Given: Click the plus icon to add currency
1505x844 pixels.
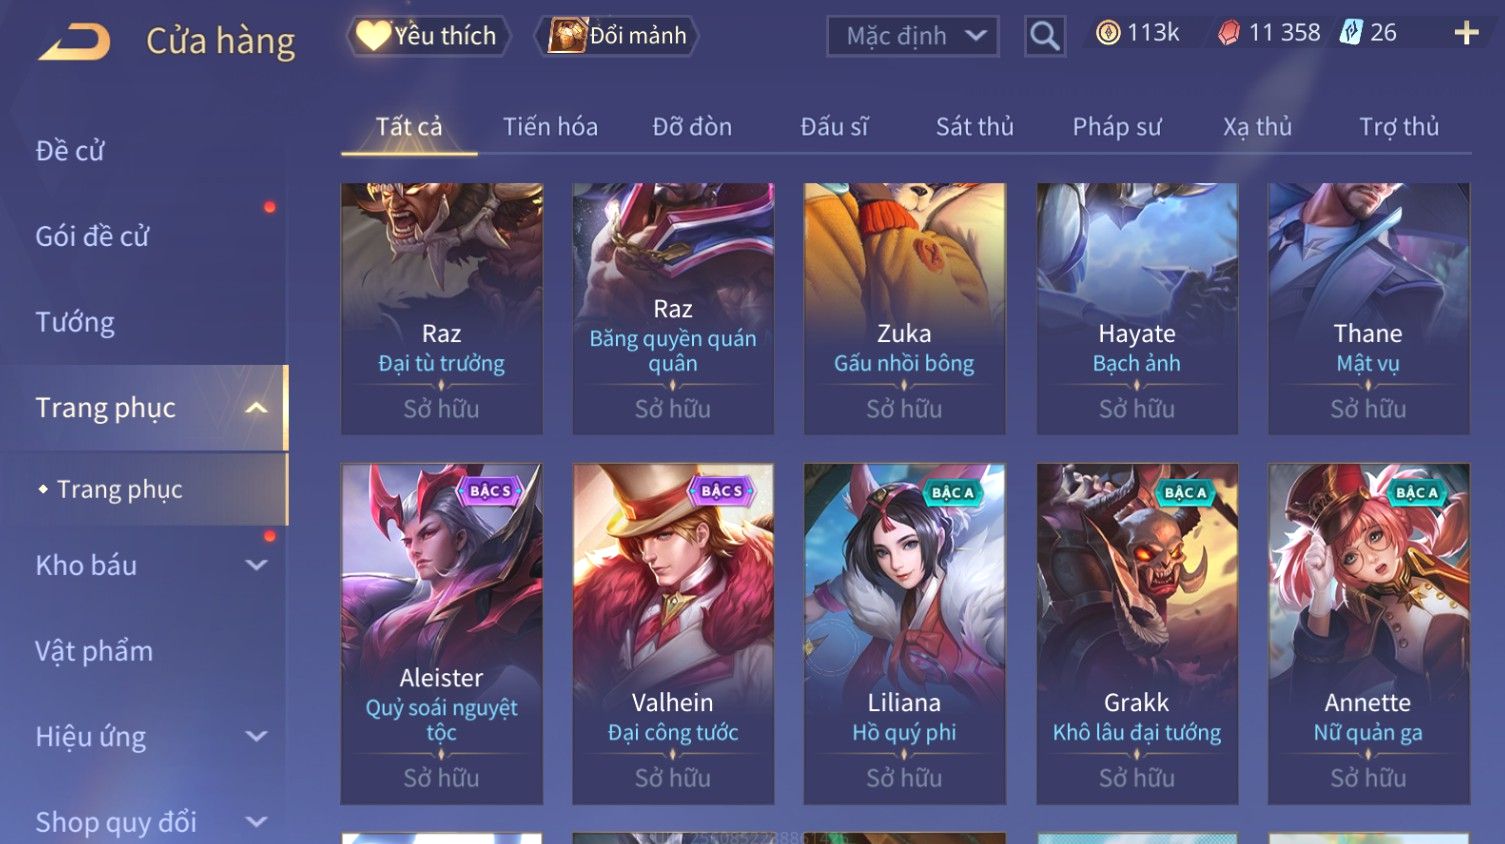Looking at the screenshot, I should 1466,33.
